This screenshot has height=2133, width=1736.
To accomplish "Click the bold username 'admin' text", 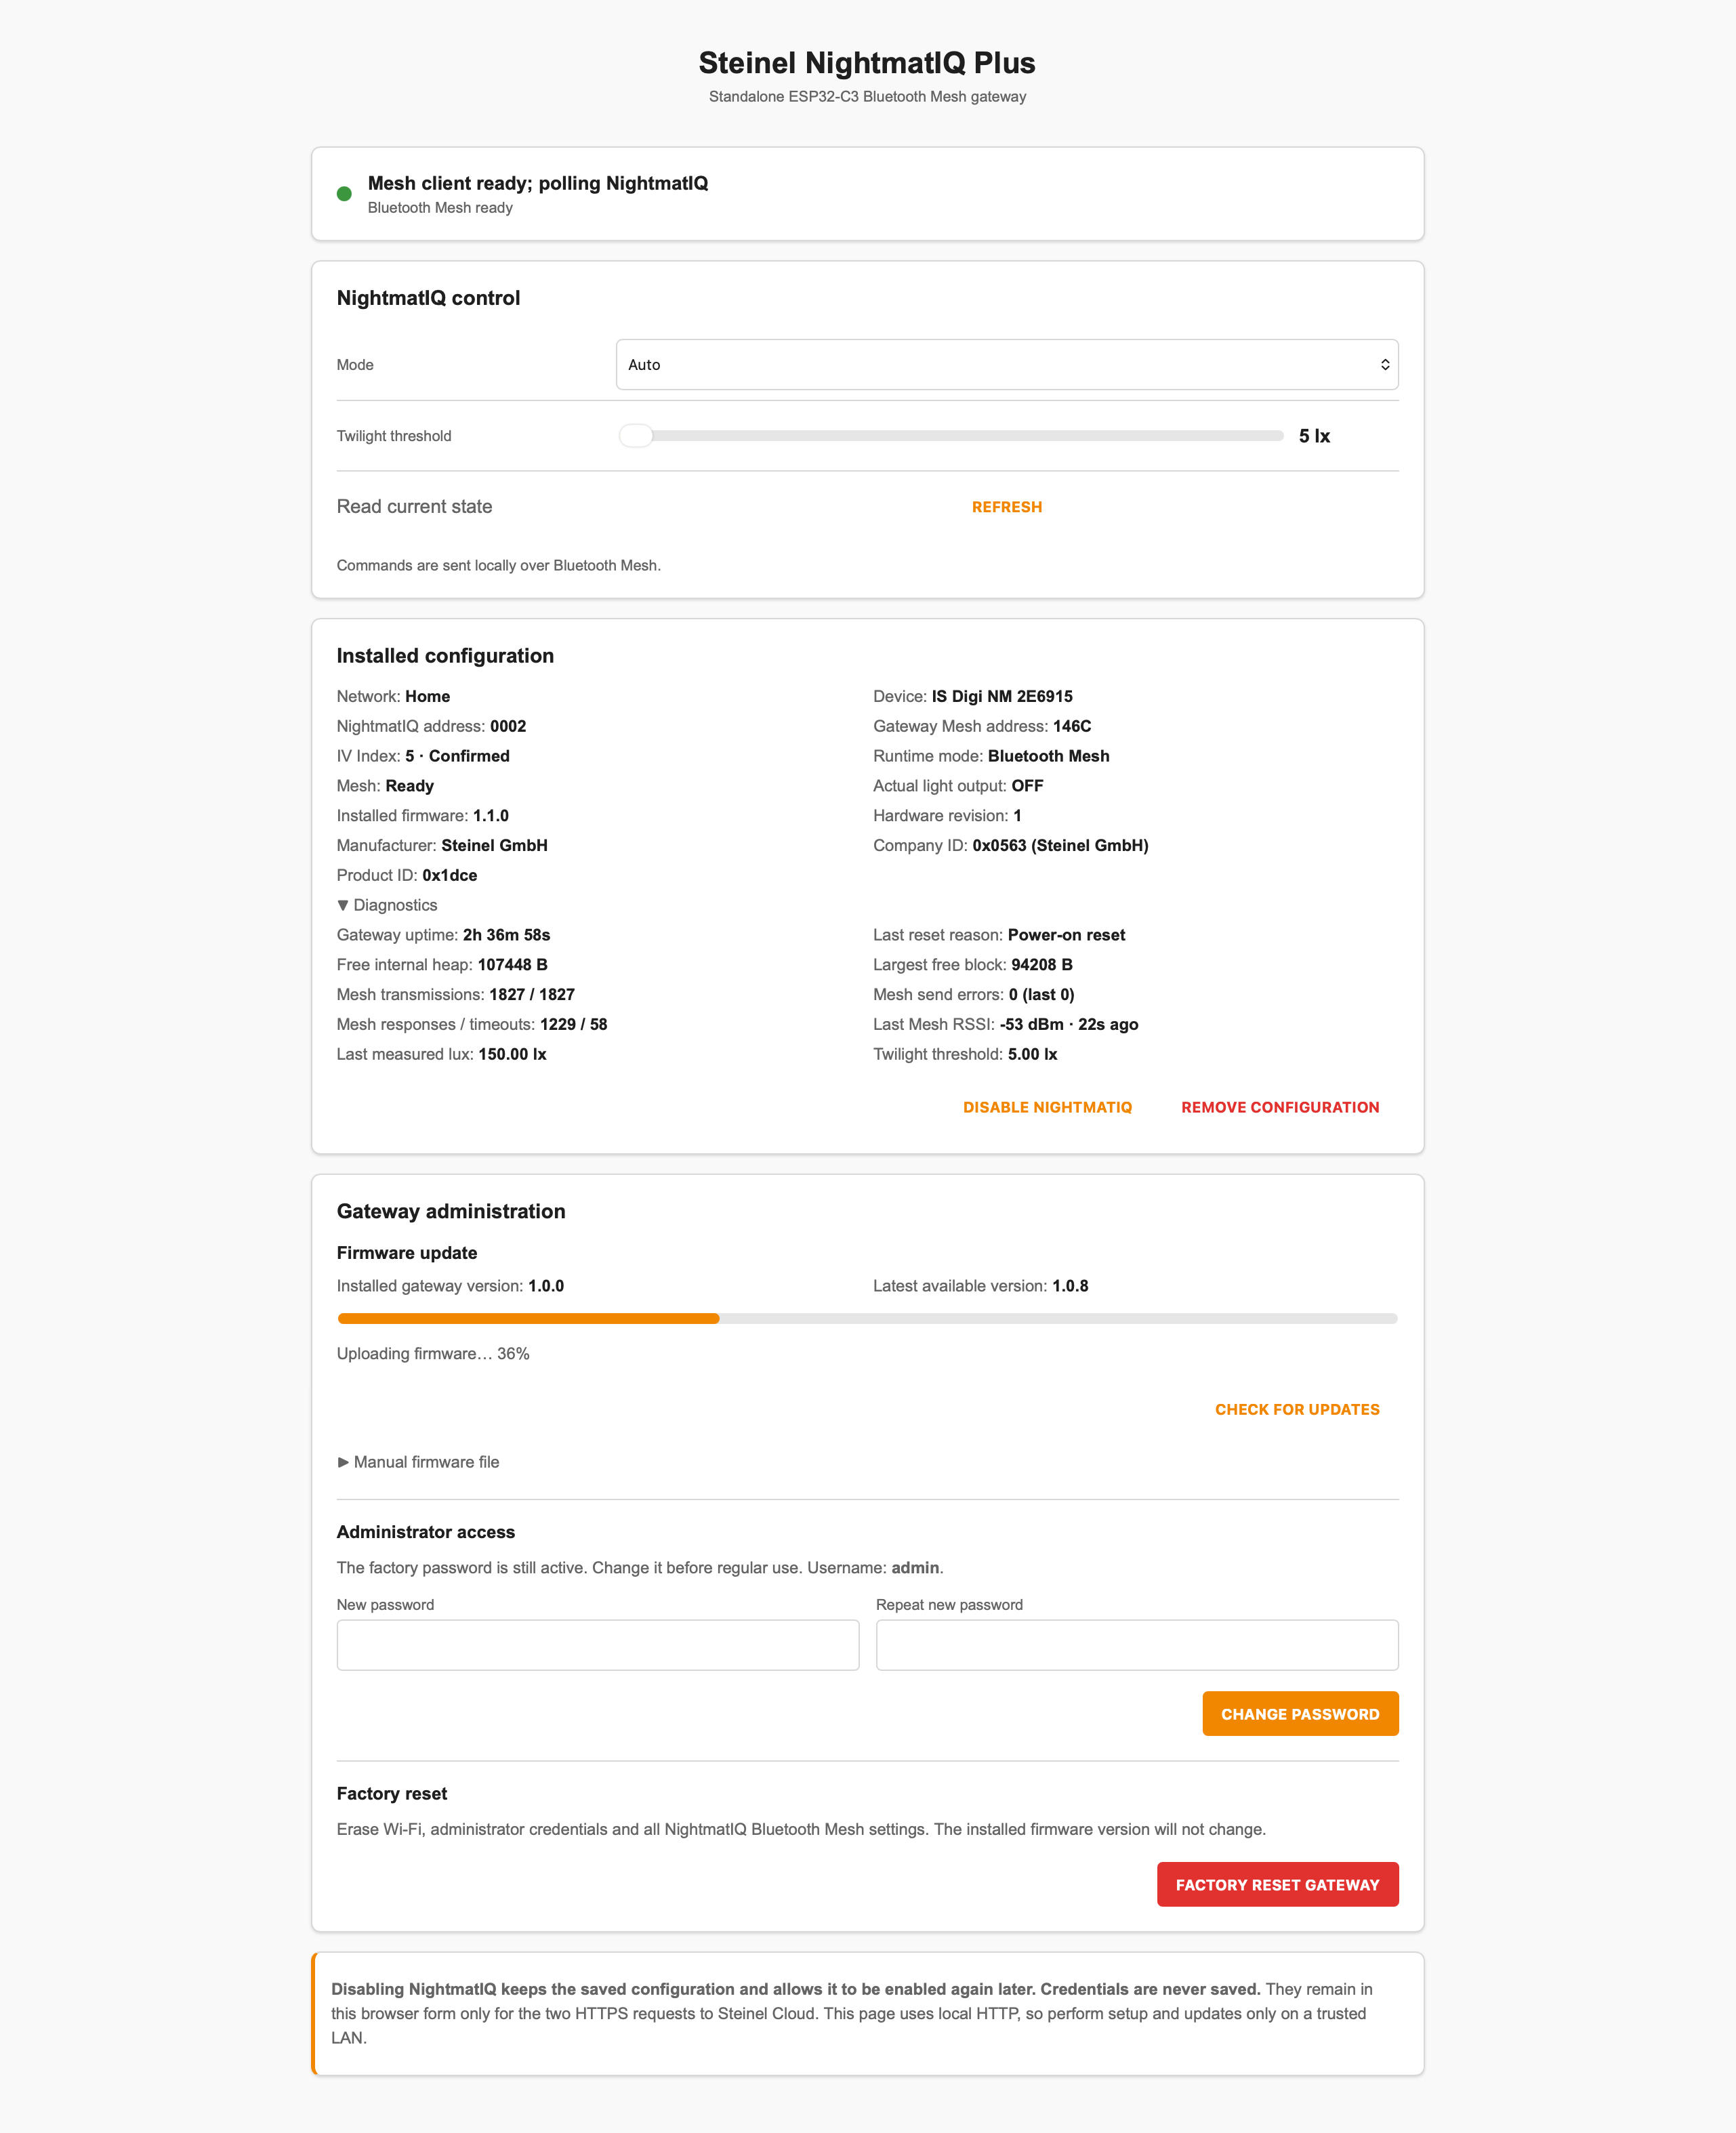I will [x=915, y=1568].
